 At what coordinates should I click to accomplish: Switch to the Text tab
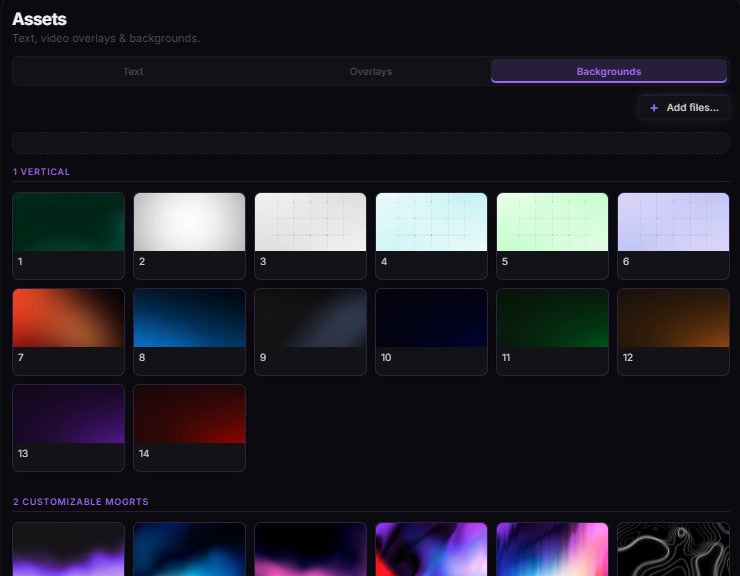pos(133,71)
